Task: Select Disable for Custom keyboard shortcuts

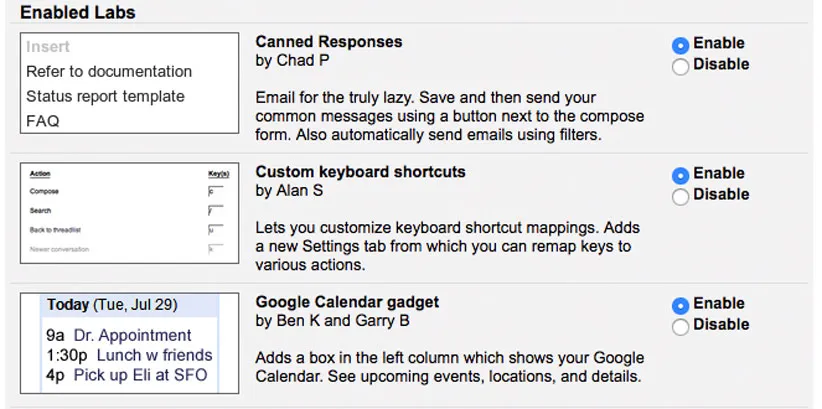Action: click(x=681, y=196)
